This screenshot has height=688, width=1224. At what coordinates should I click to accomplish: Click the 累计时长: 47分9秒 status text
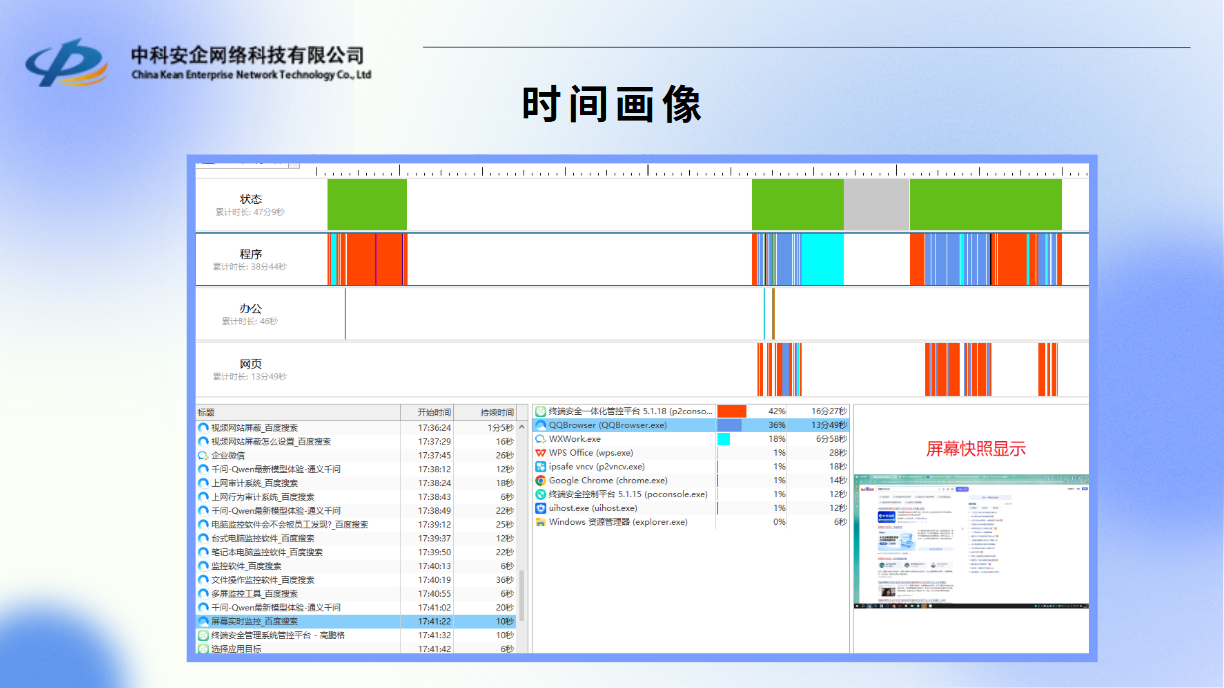pos(250,212)
